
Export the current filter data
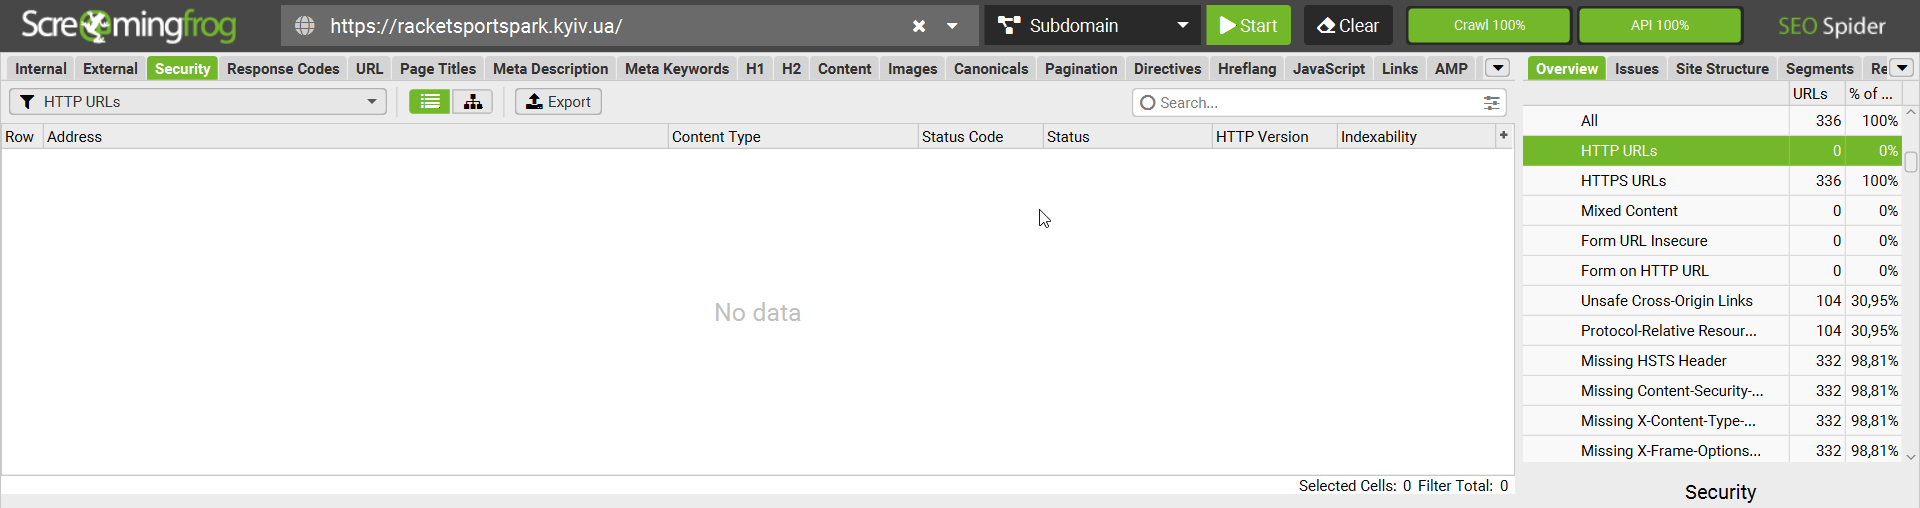[x=558, y=102]
